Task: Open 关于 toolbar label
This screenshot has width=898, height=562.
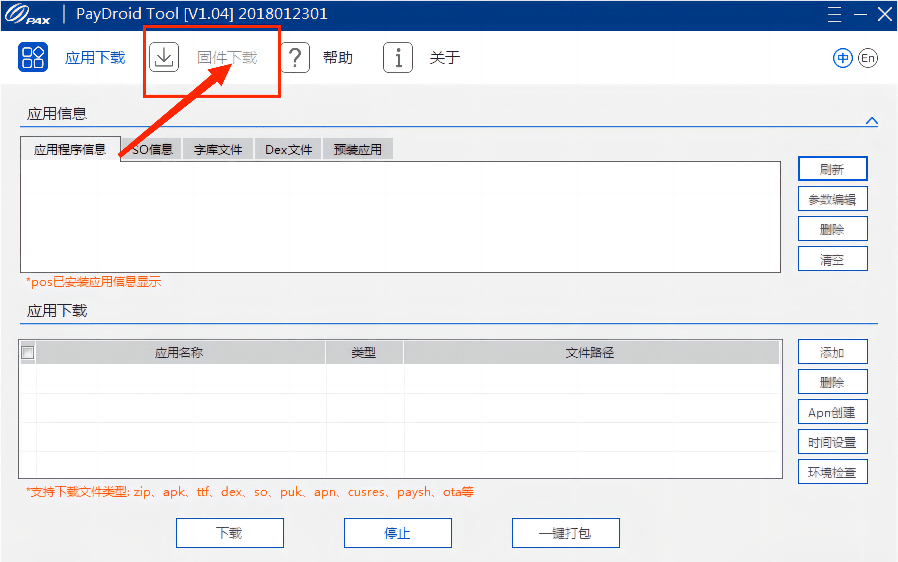Action: click(444, 58)
